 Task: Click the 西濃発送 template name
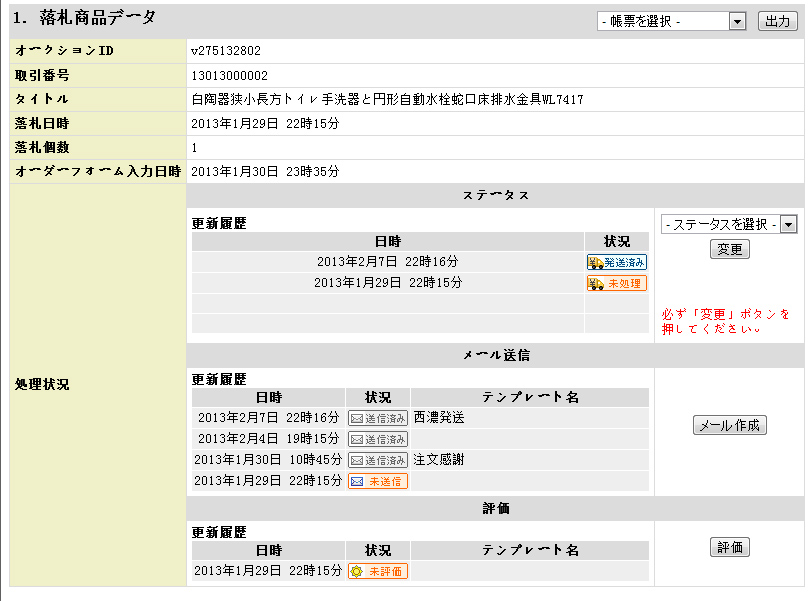pyautogui.click(x=439, y=418)
